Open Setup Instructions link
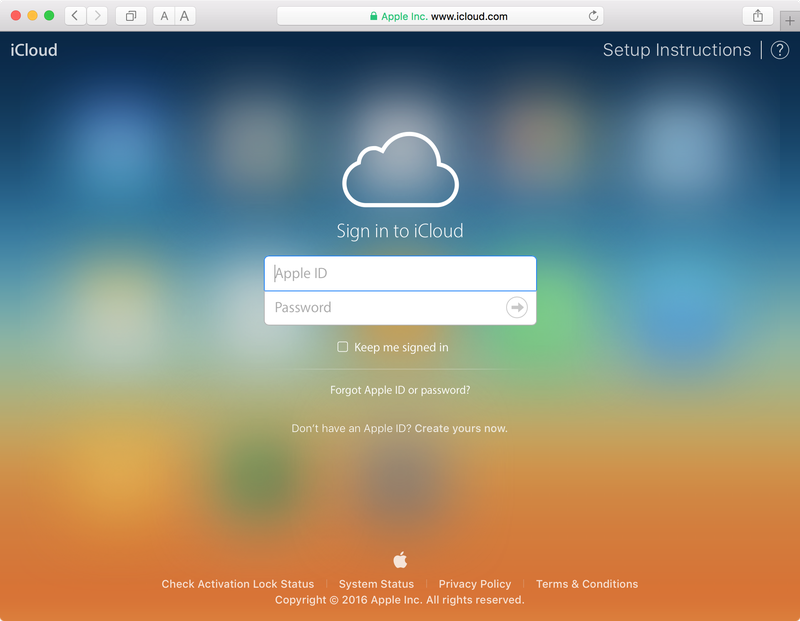Screen dimensions: 800x621 [677, 50]
